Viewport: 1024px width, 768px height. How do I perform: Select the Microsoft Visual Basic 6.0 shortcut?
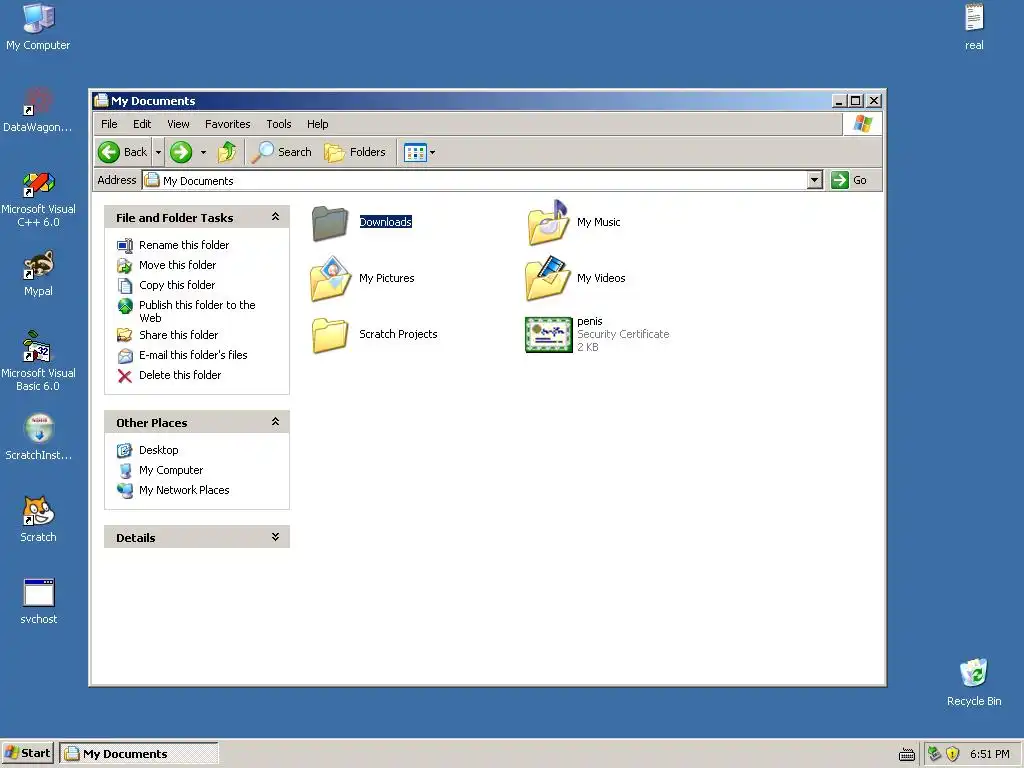coord(38,347)
